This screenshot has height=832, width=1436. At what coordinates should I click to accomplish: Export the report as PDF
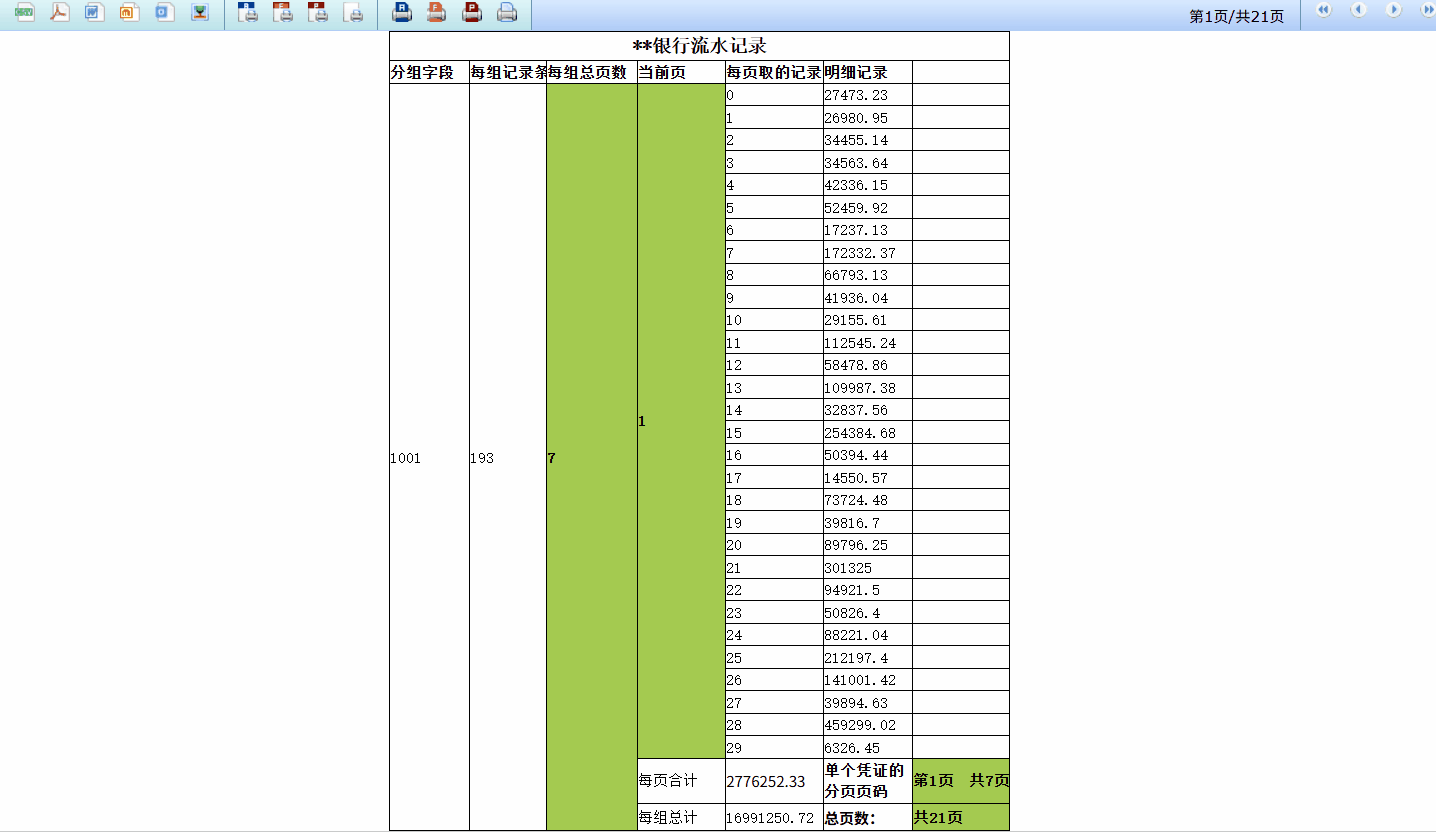click(x=60, y=13)
